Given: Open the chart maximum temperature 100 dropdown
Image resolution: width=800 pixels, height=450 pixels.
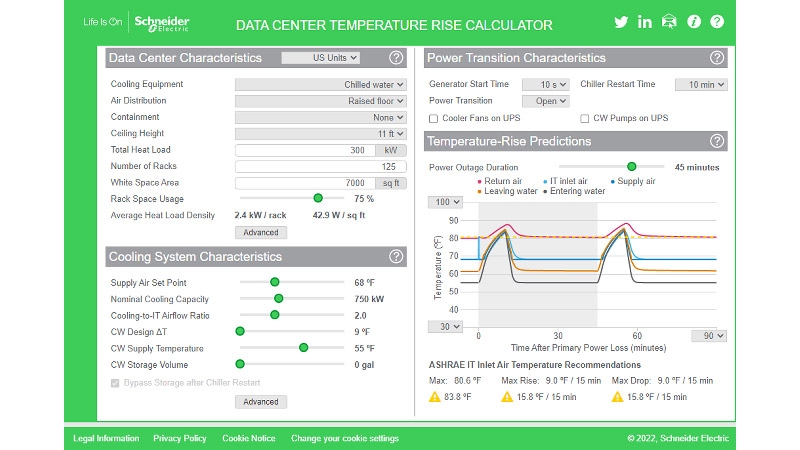Looking at the screenshot, I should point(445,202).
